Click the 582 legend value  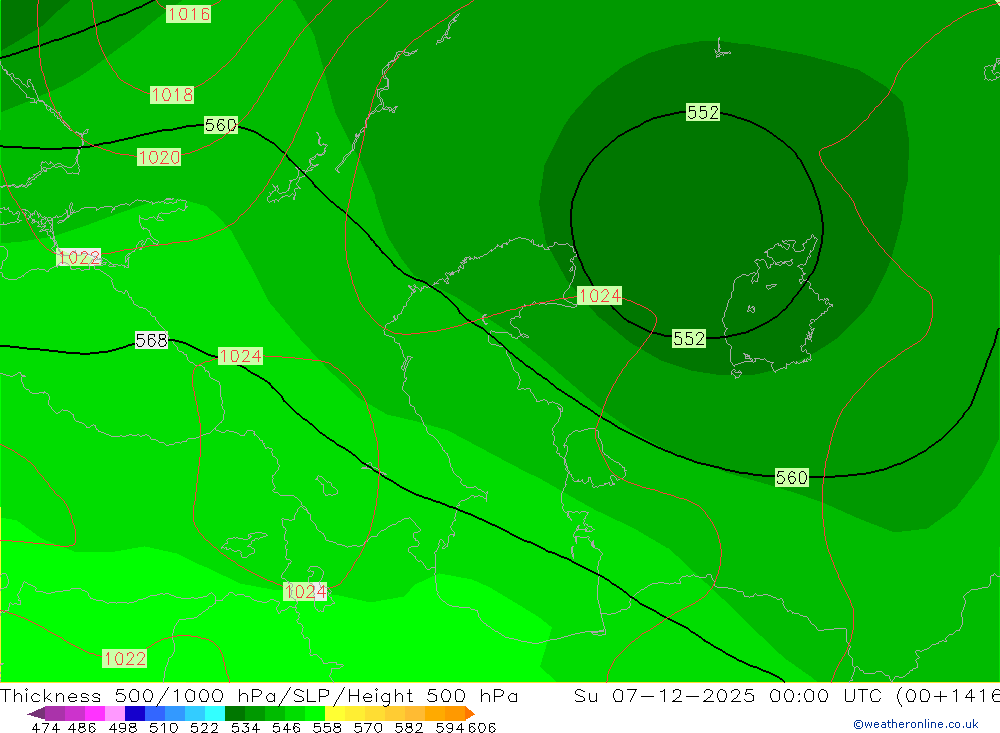click(x=409, y=727)
